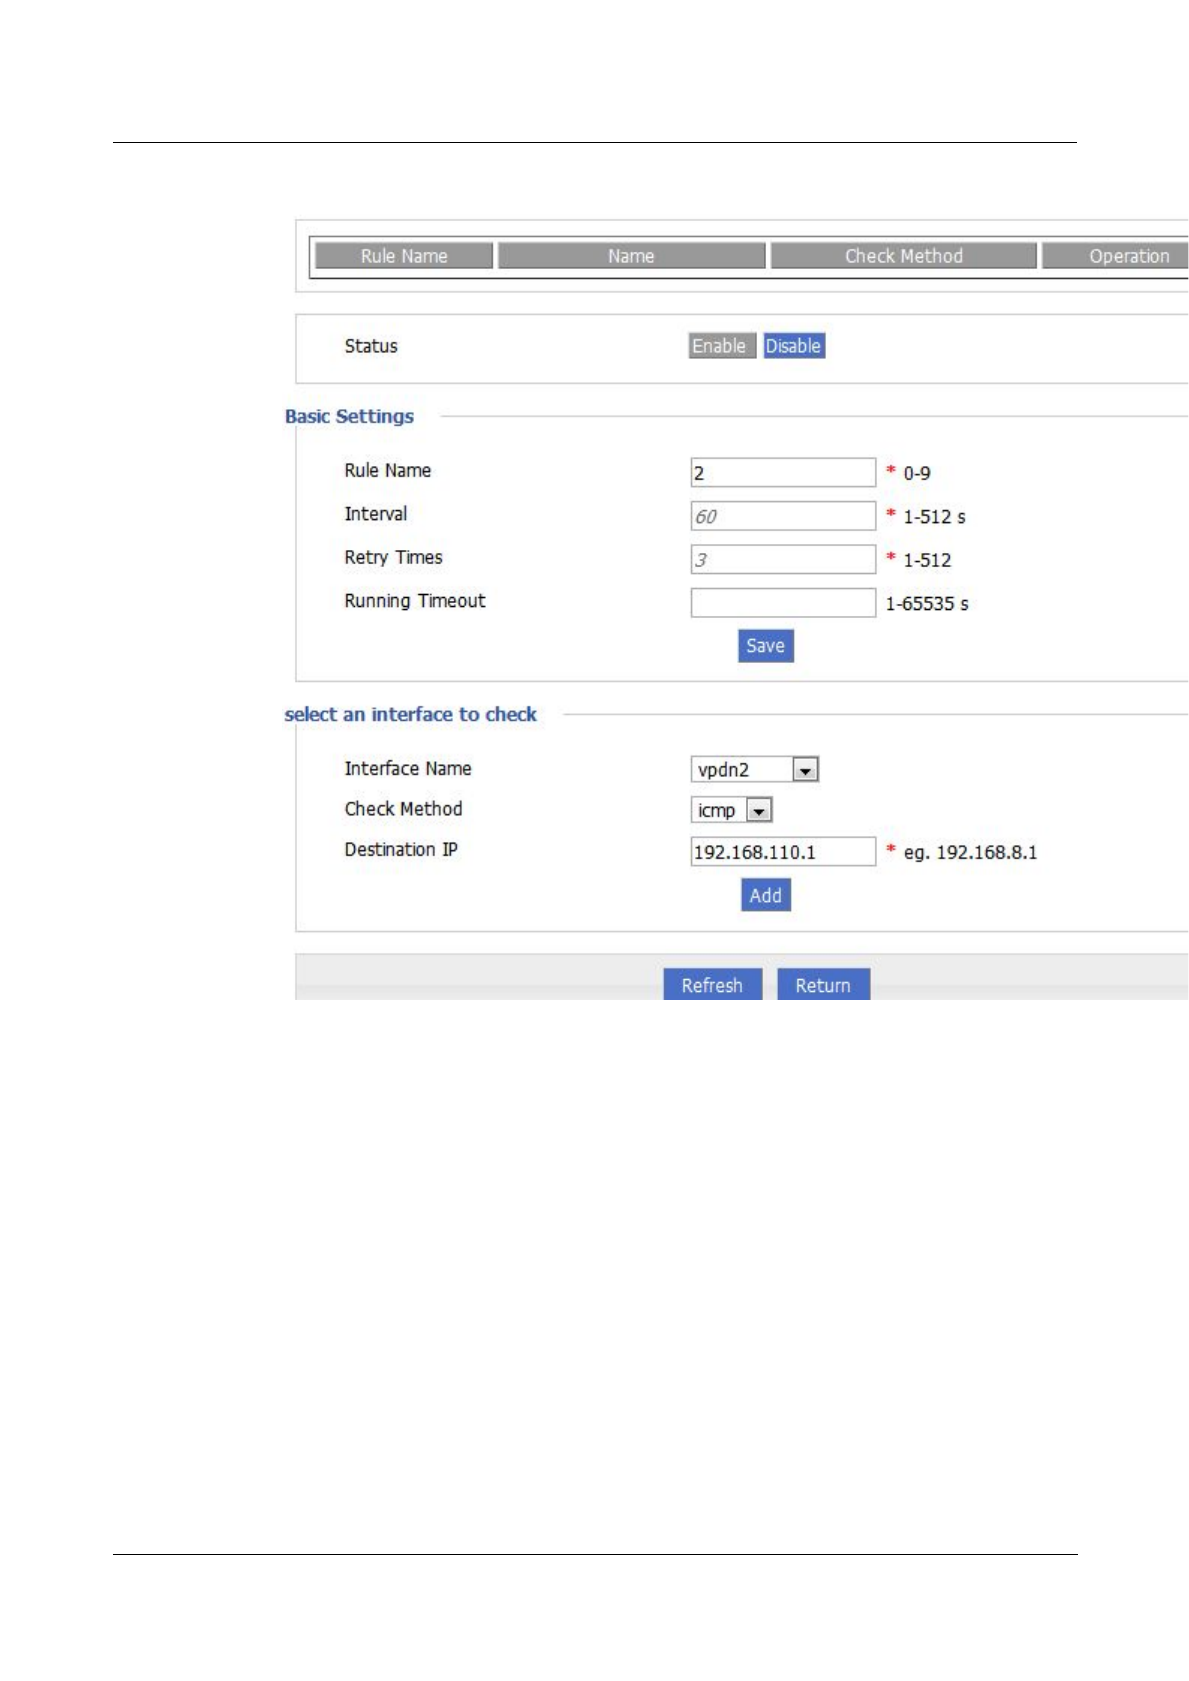This screenshot has width=1189, height=1681.
Task: Click the empty Running Timeout field
Action: [783, 603]
